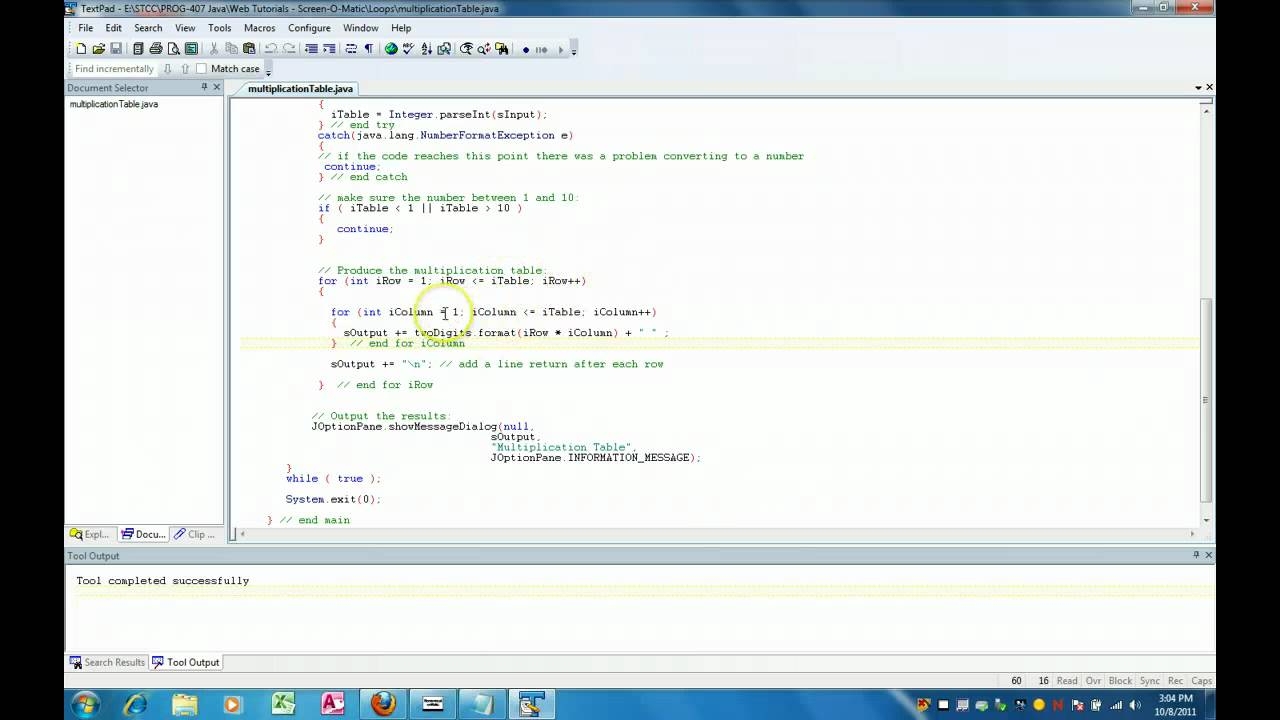Sort lines with A-Z icon

pyautogui.click(x=426, y=49)
